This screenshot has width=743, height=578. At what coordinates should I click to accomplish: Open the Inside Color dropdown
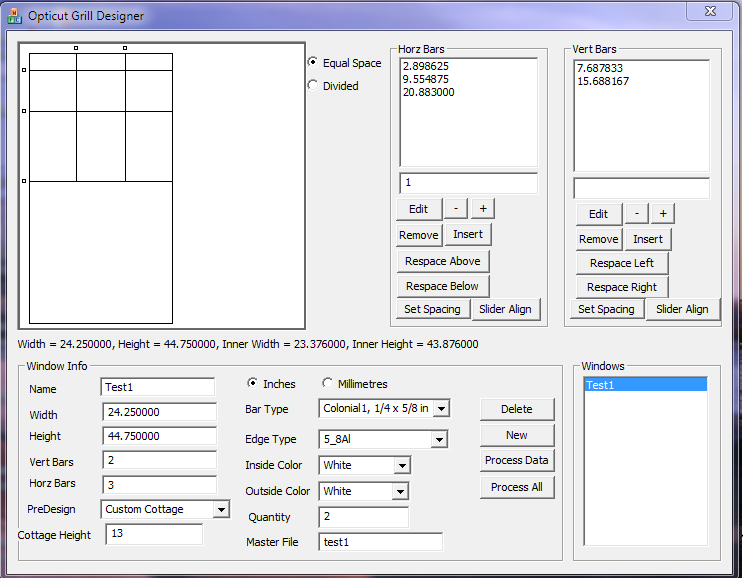tap(401, 465)
